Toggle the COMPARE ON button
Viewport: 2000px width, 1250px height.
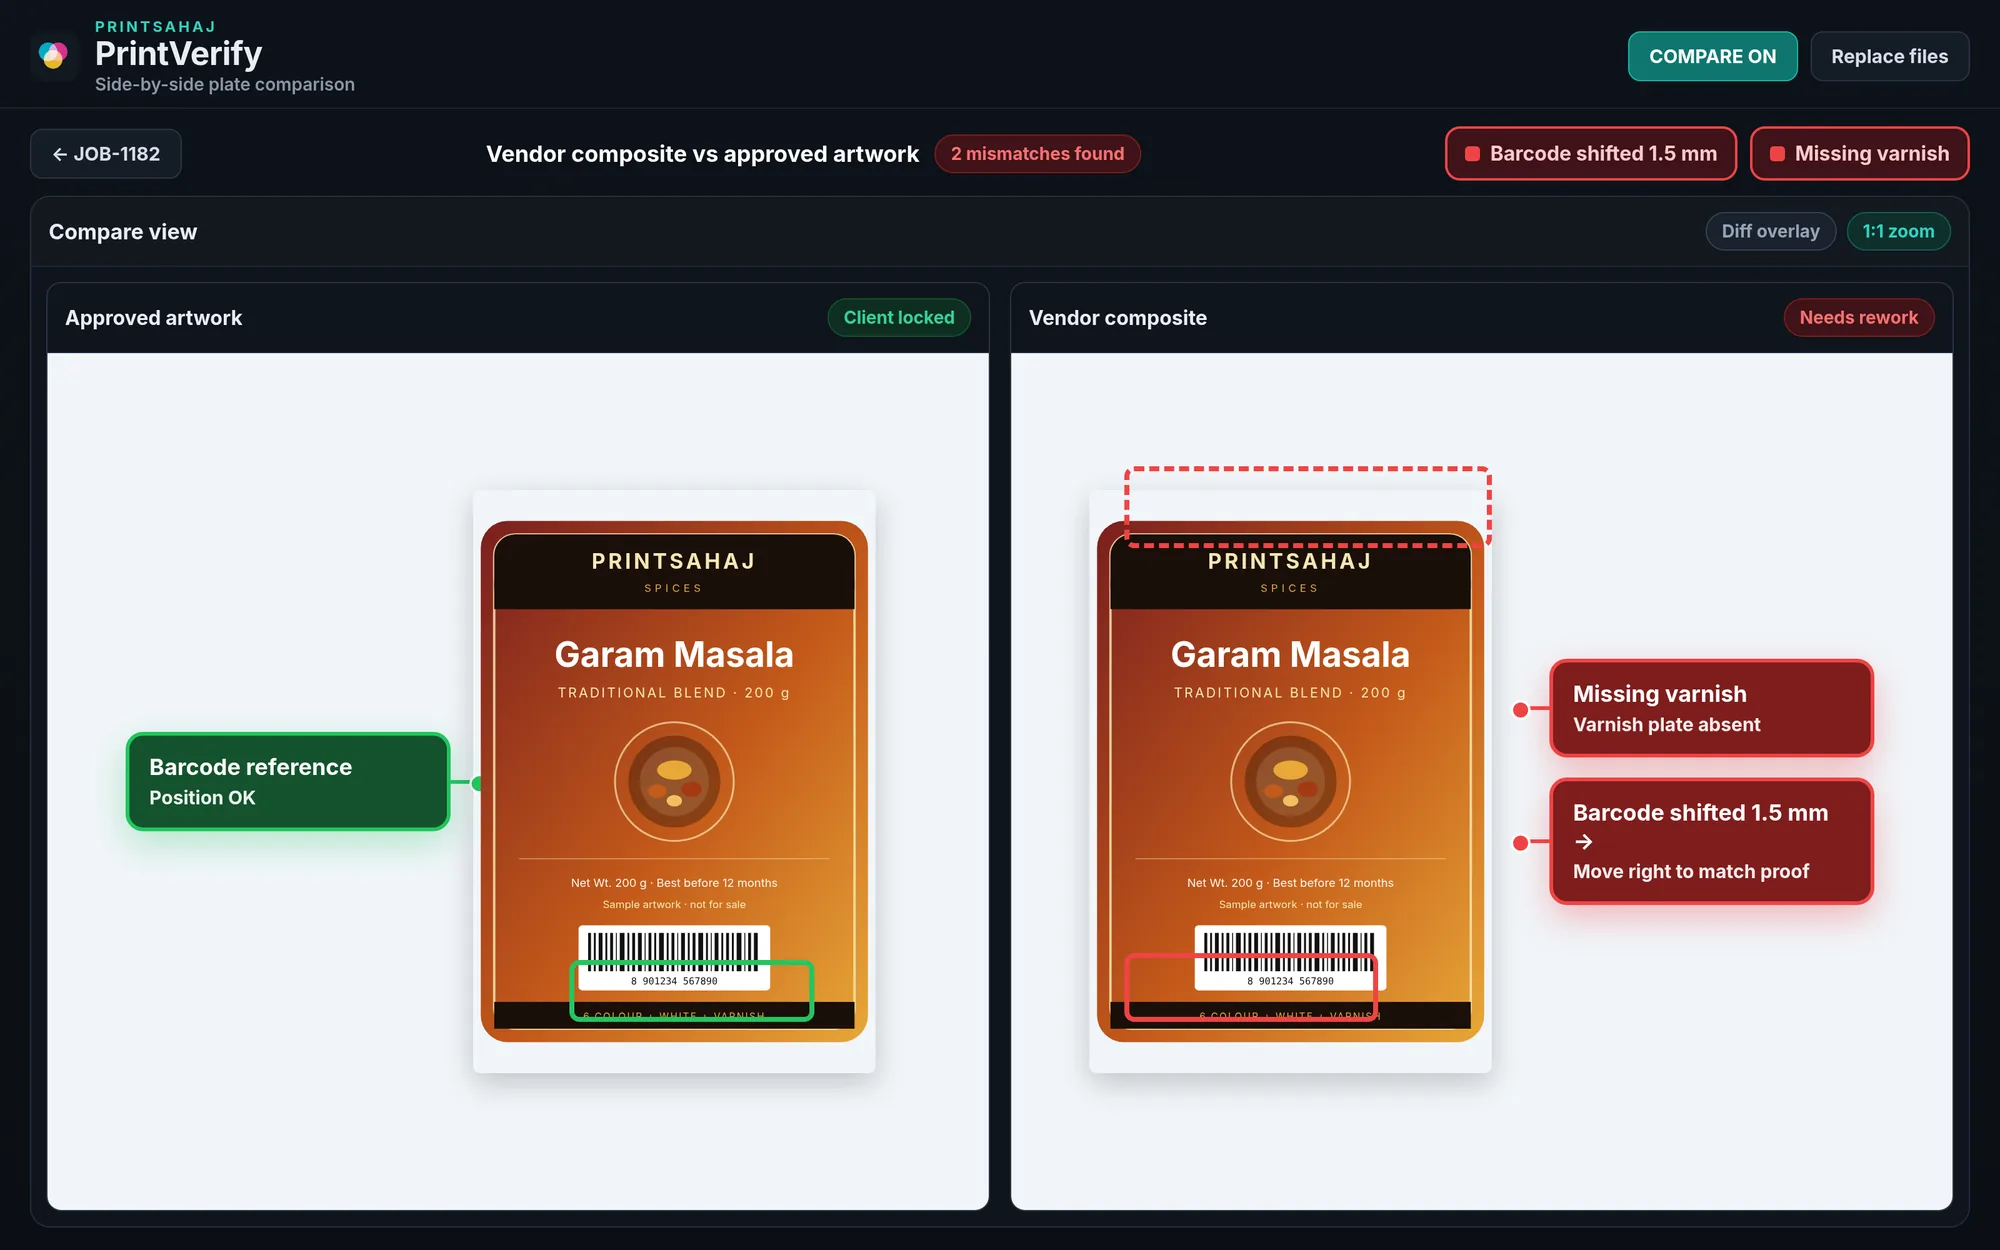(1712, 57)
